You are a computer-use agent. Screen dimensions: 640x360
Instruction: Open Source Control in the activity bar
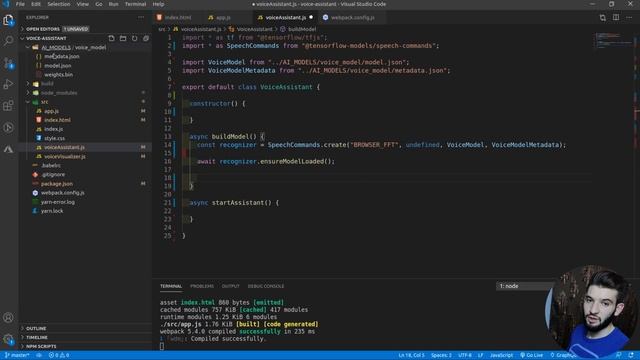[8, 63]
